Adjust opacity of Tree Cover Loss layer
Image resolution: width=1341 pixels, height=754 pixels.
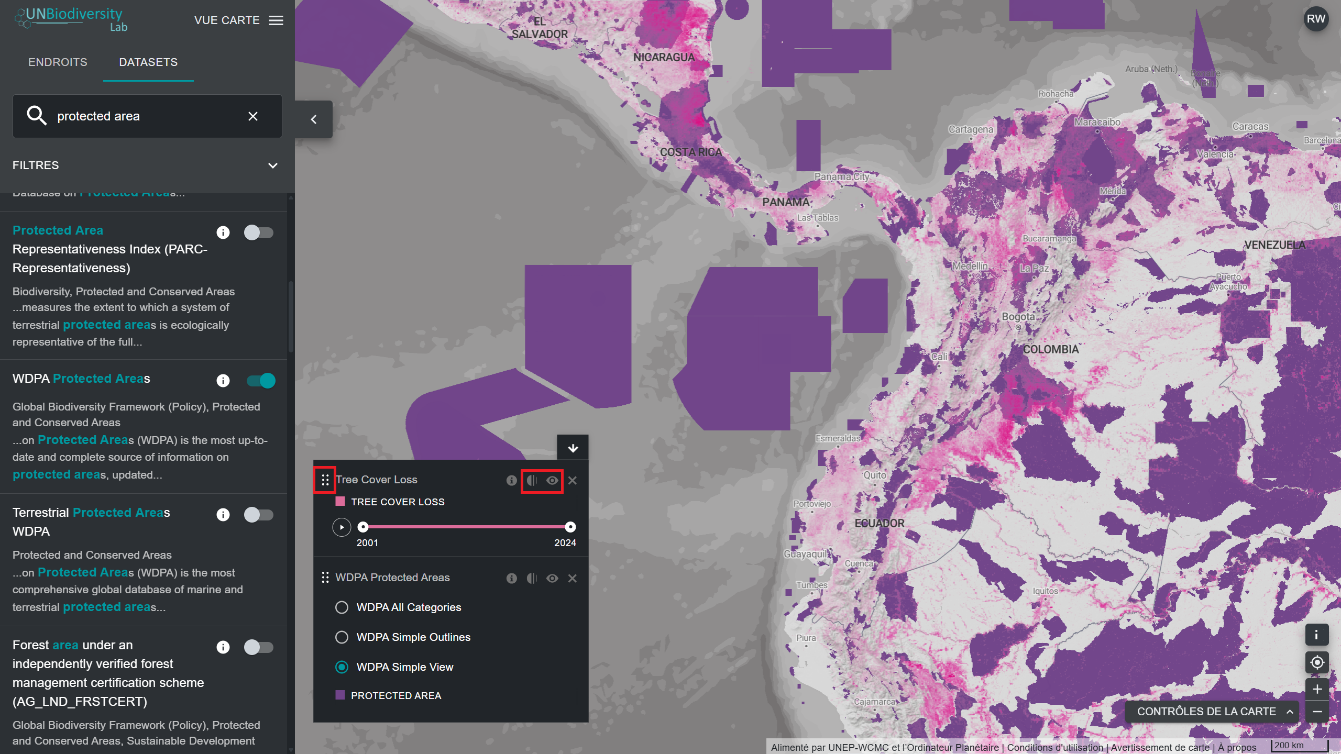click(x=532, y=481)
